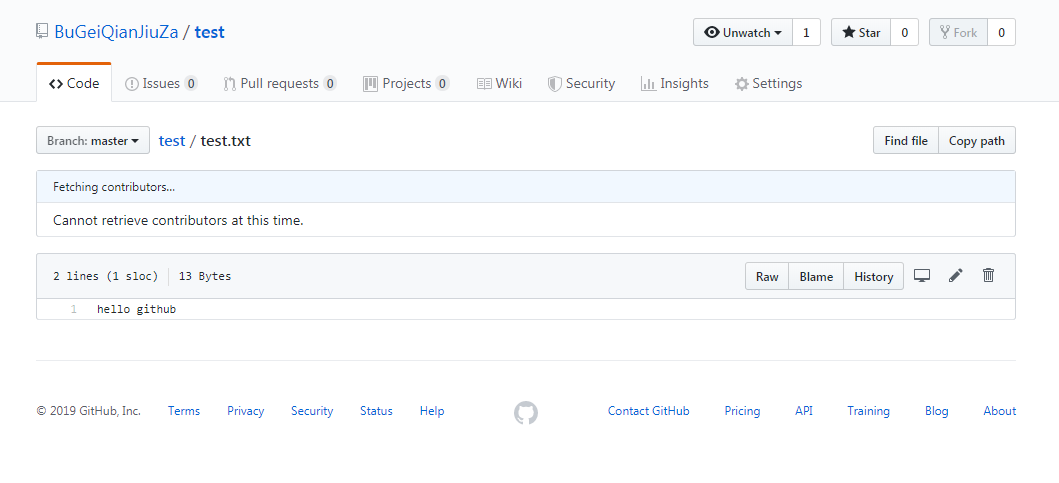Star the test repository
The height and width of the screenshot is (483, 1059).
(861, 32)
